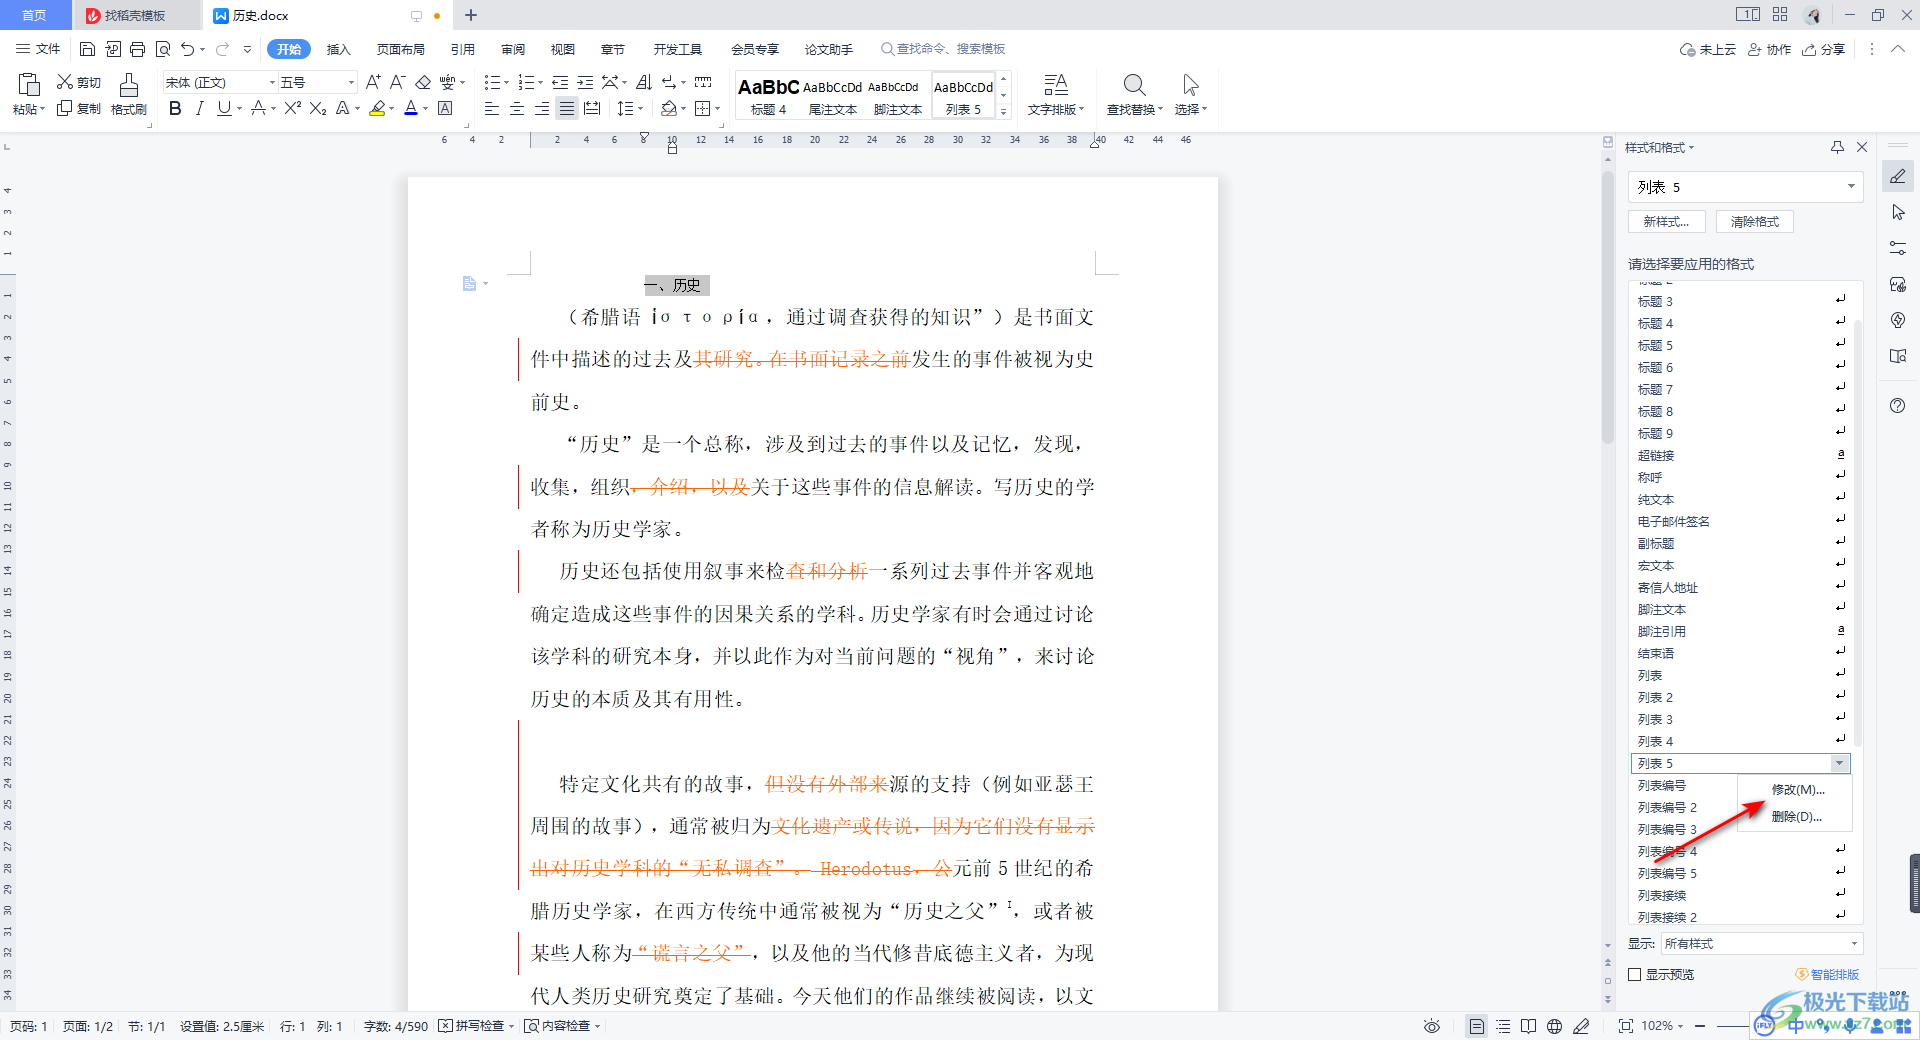Open the help question mark icon in sidebar

click(x=1898, y=405)
